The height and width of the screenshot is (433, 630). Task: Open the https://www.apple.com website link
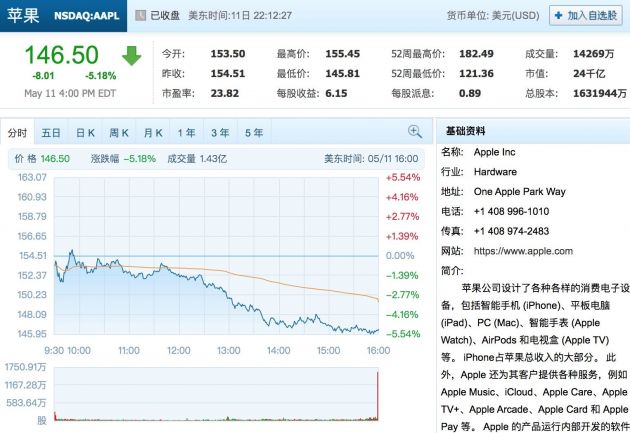point(523,251)
